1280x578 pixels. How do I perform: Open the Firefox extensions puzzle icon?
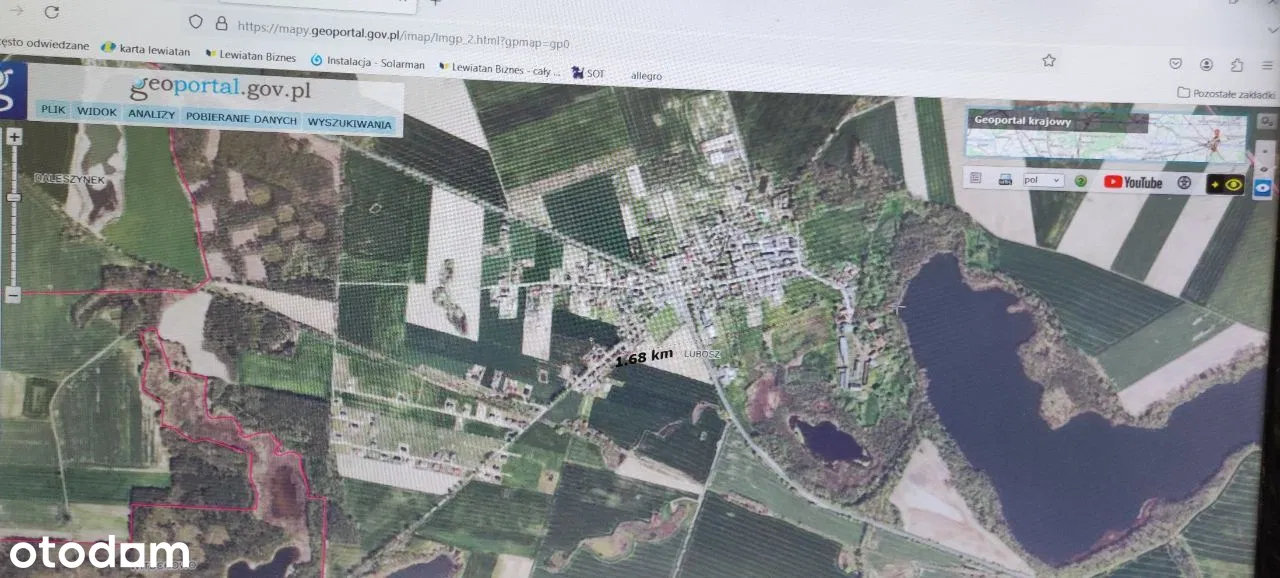pos(1237,65)
